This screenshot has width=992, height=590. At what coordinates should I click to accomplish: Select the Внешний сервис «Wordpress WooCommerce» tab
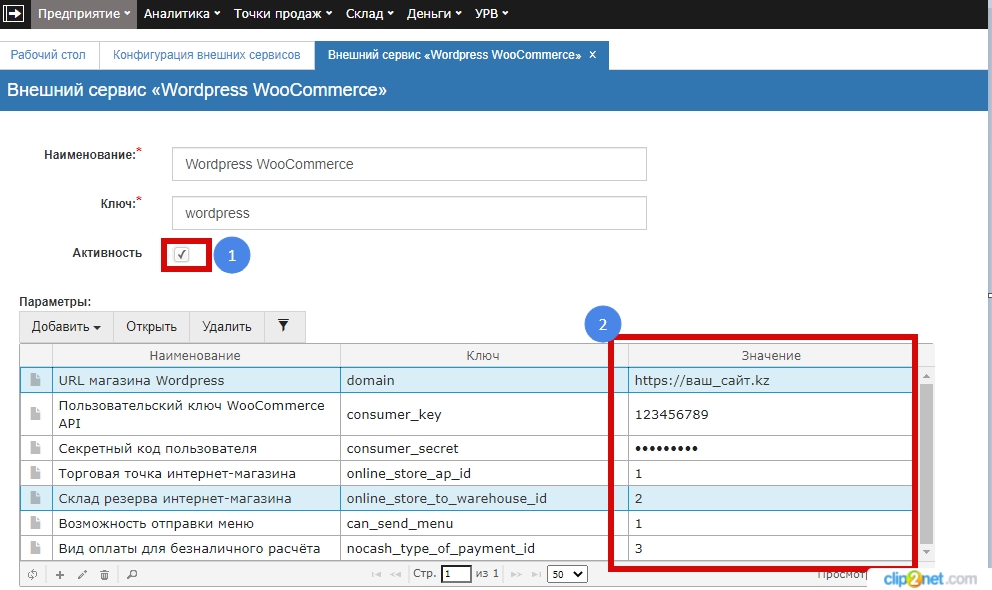point(454,55)
